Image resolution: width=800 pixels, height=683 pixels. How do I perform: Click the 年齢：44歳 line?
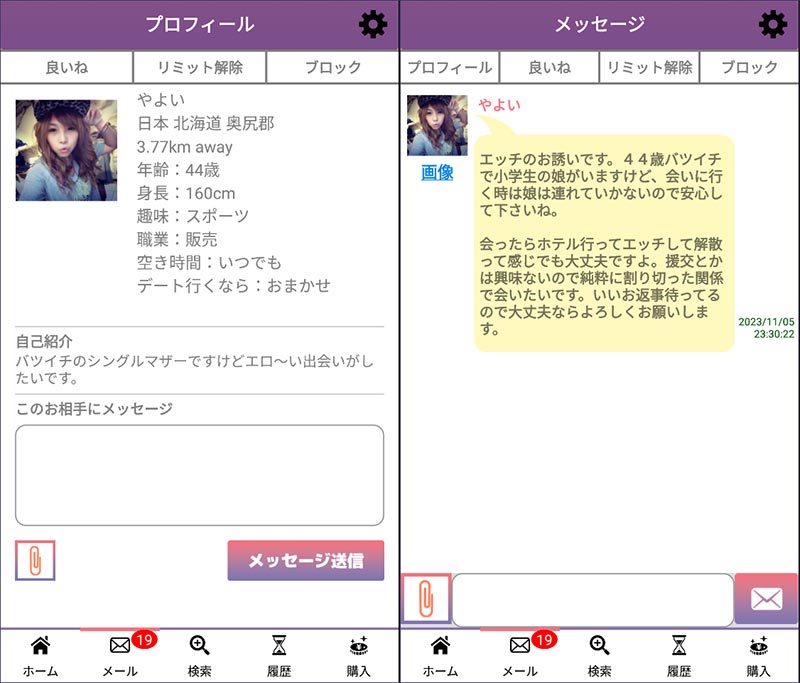[178, 170]
